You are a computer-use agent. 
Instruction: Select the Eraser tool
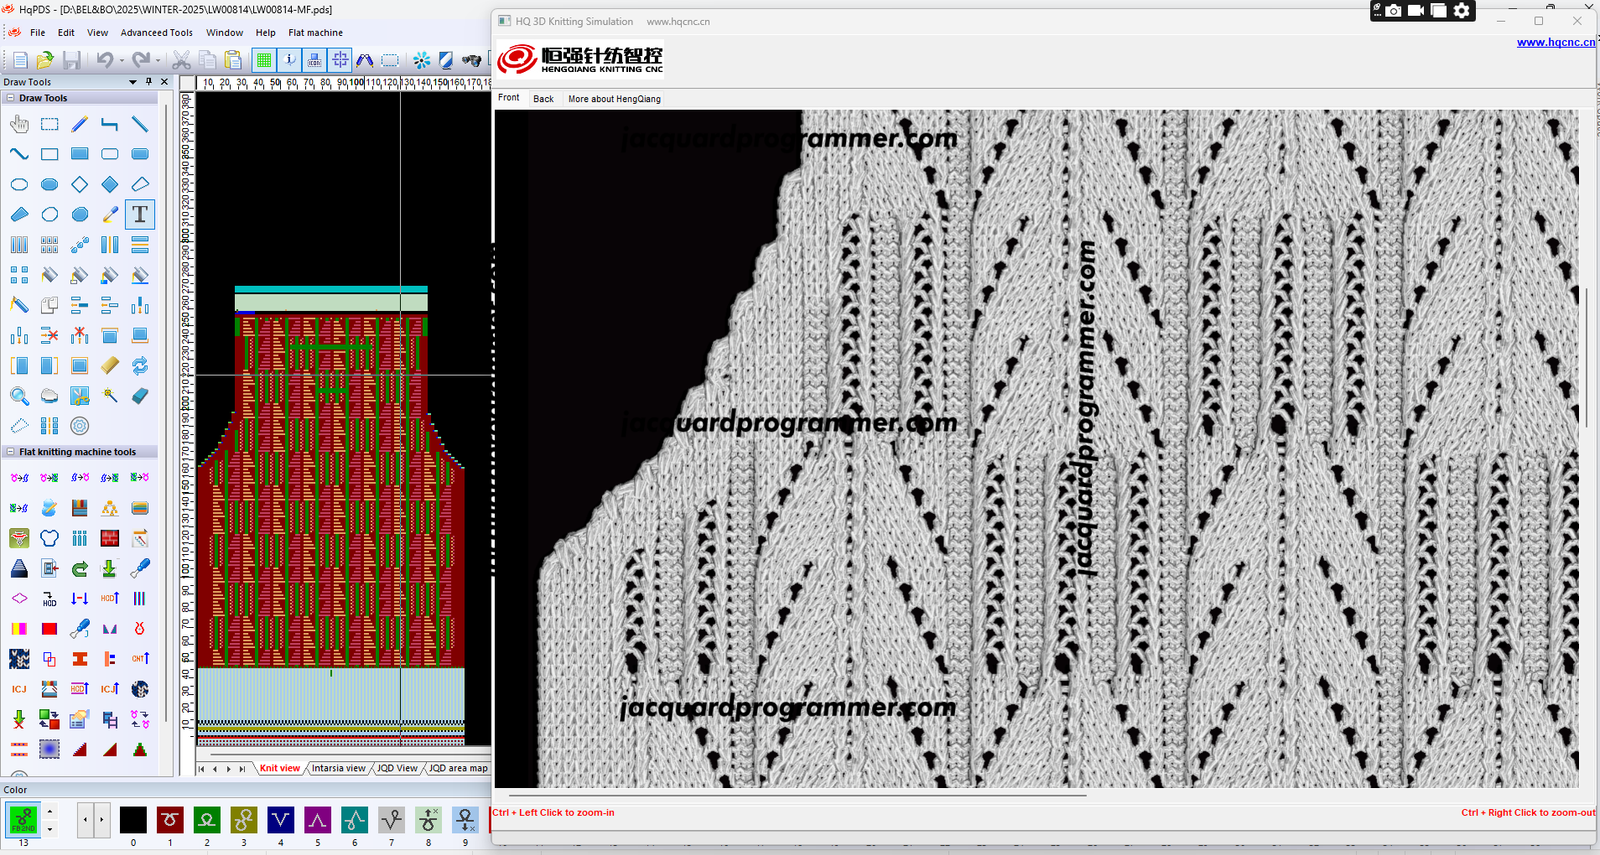140,396
